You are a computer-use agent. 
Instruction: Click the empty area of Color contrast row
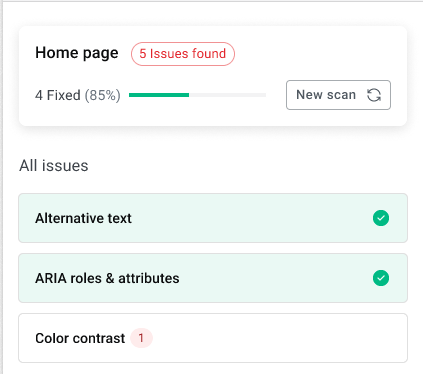tap(280, 338)
